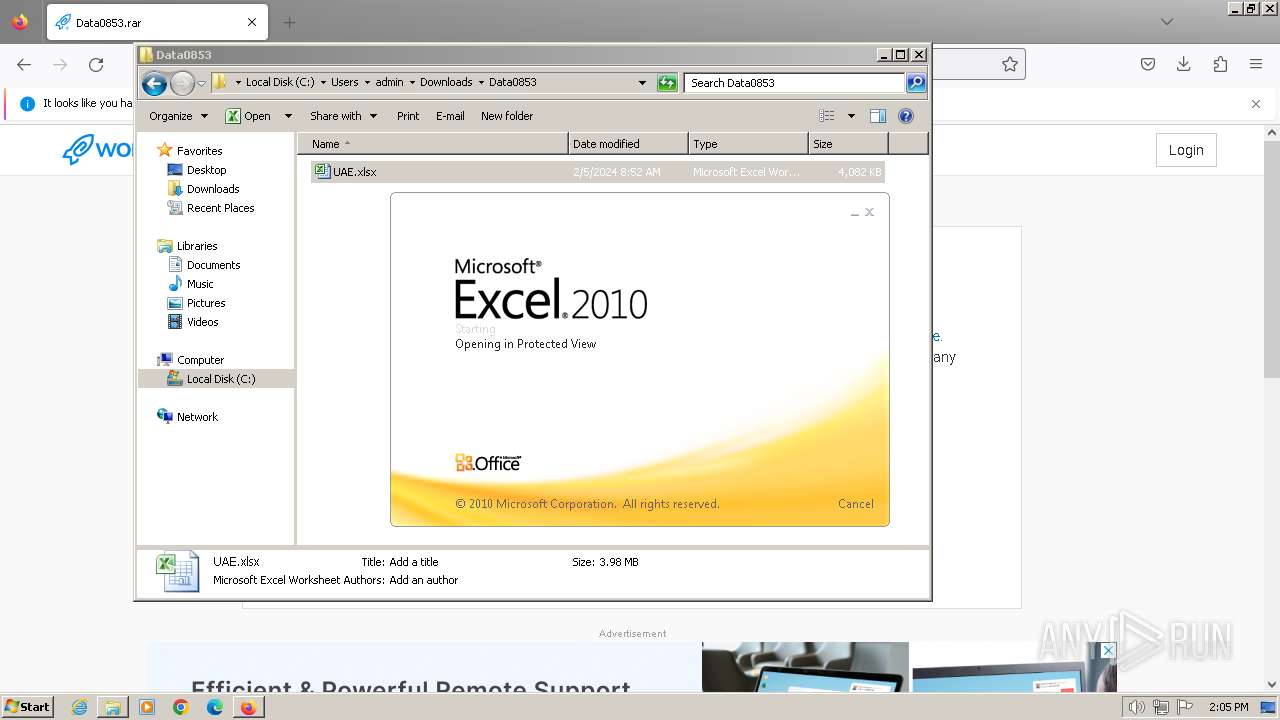Open the list all tabs dropdown
The height and width of the screenshot is (720, 1280).
pyautogui.click(x=1167, y=22)
